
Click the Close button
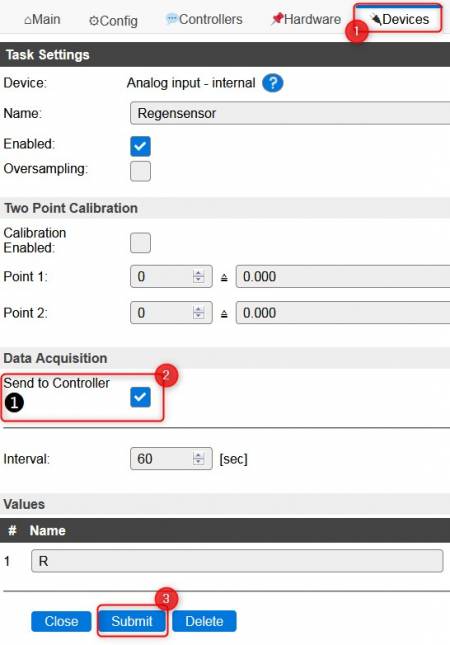61,621
